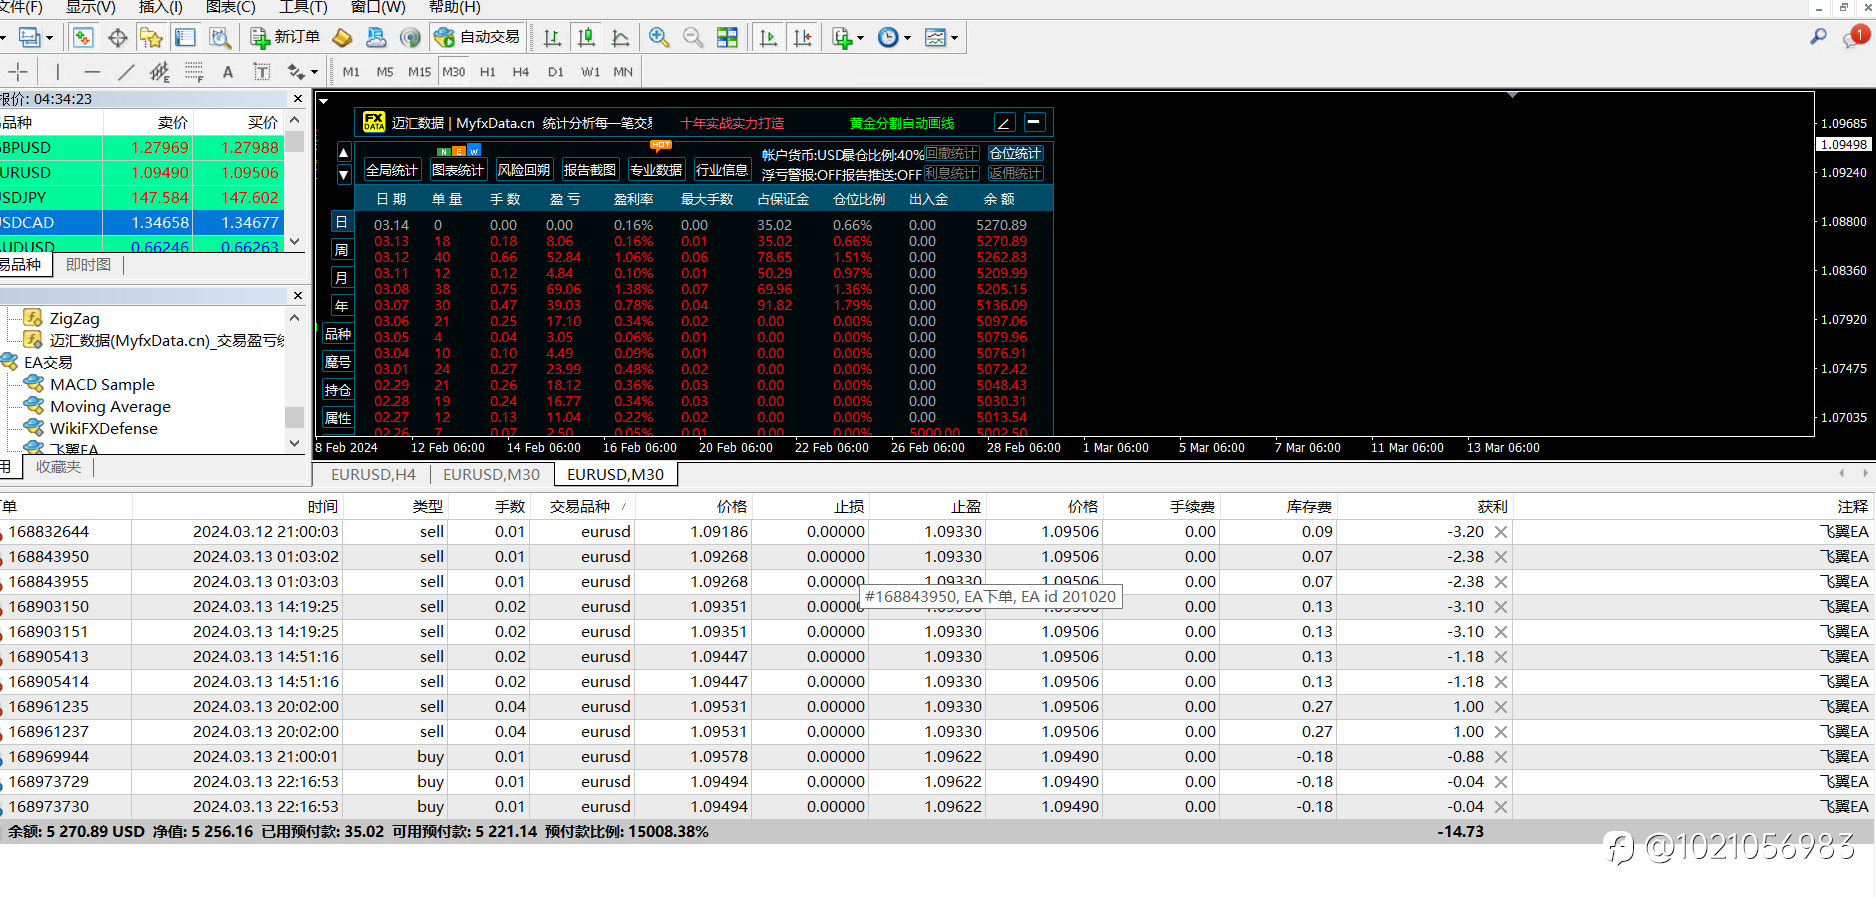Select the crosshair cursor tool
1876x897 pixels.
point(18,72)
